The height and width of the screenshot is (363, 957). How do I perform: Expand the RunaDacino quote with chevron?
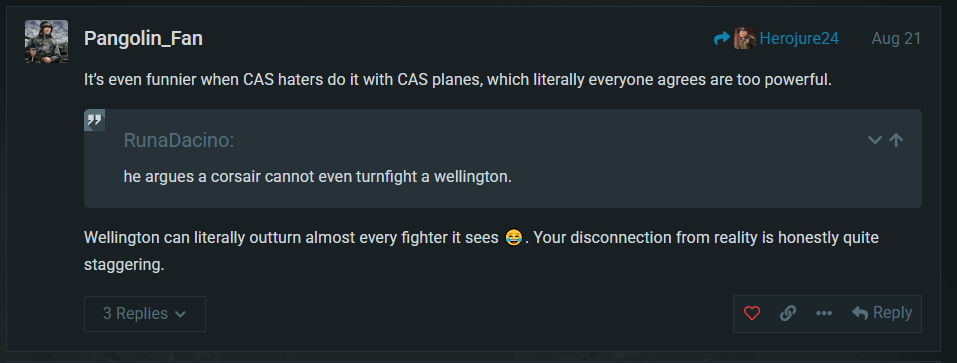(x=875, y=140)
